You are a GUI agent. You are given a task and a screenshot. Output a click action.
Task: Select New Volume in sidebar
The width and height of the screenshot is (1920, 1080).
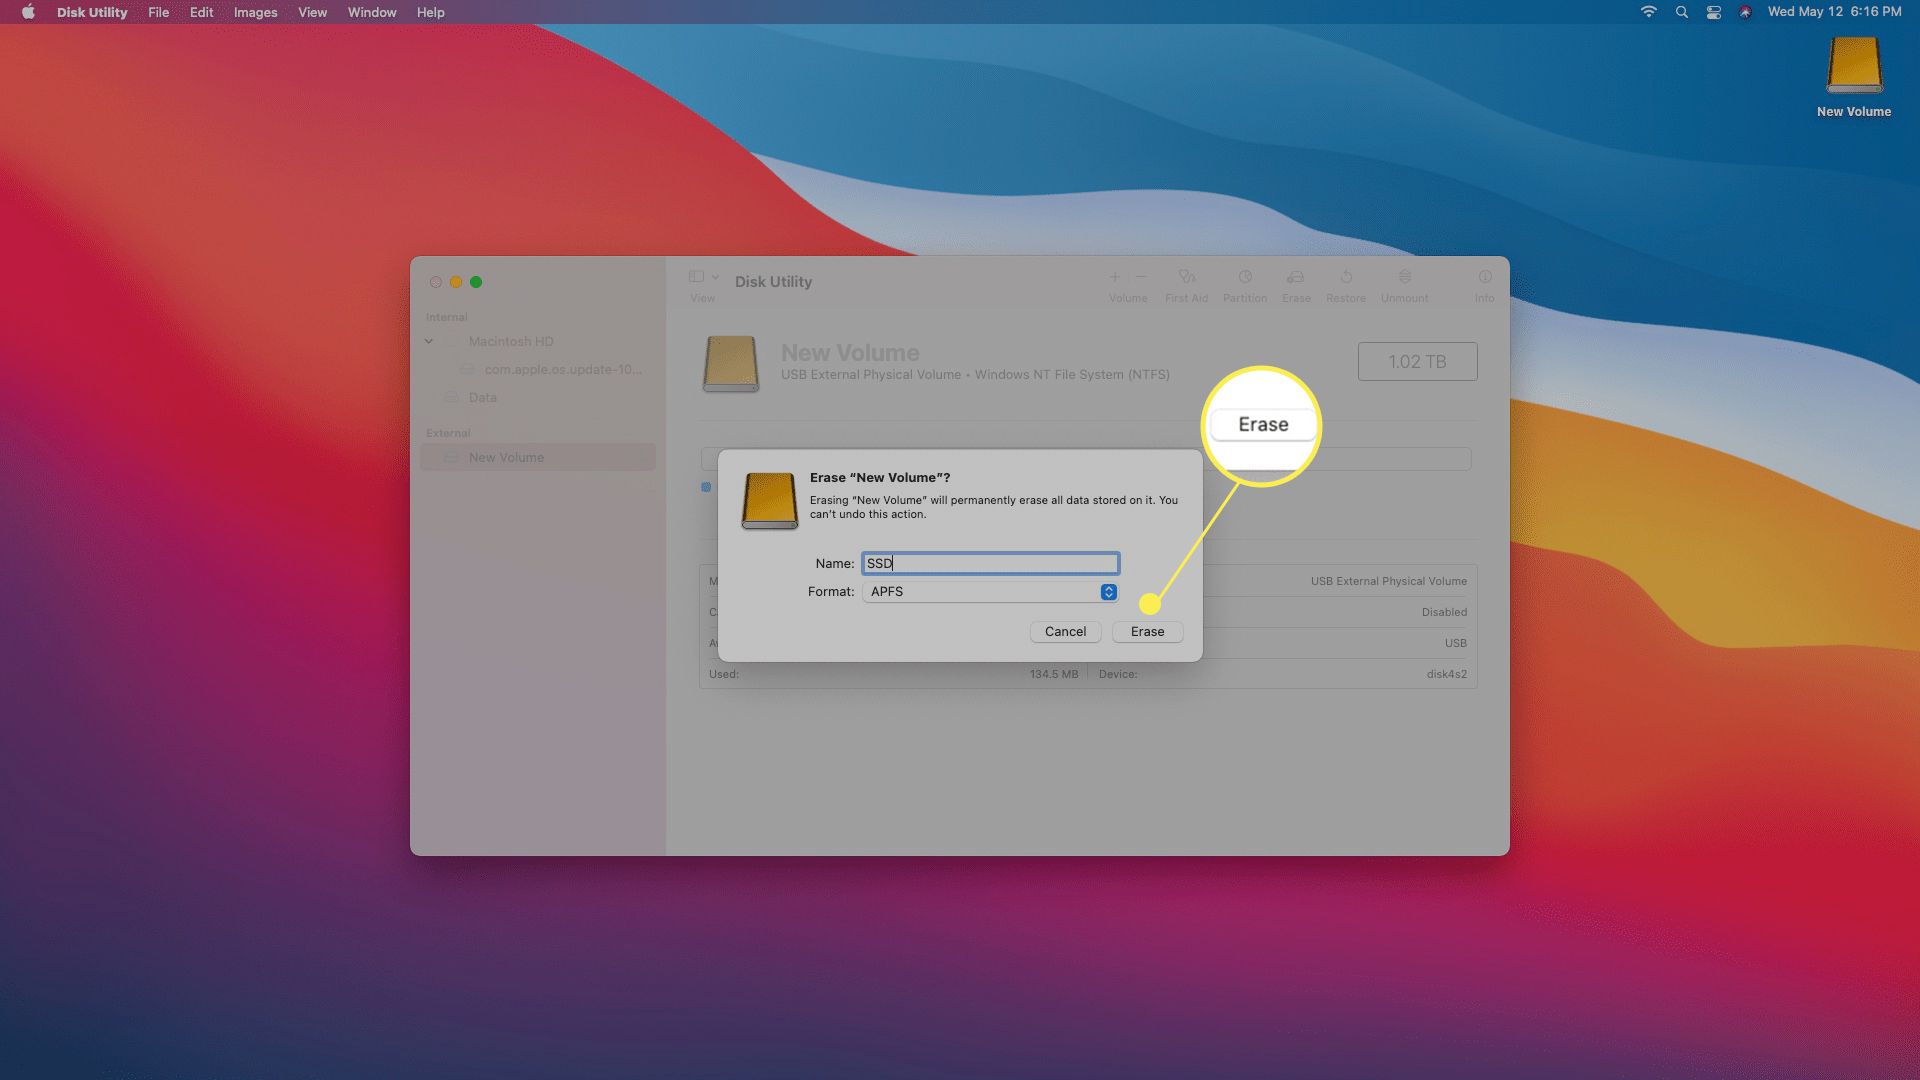(538, 457)
